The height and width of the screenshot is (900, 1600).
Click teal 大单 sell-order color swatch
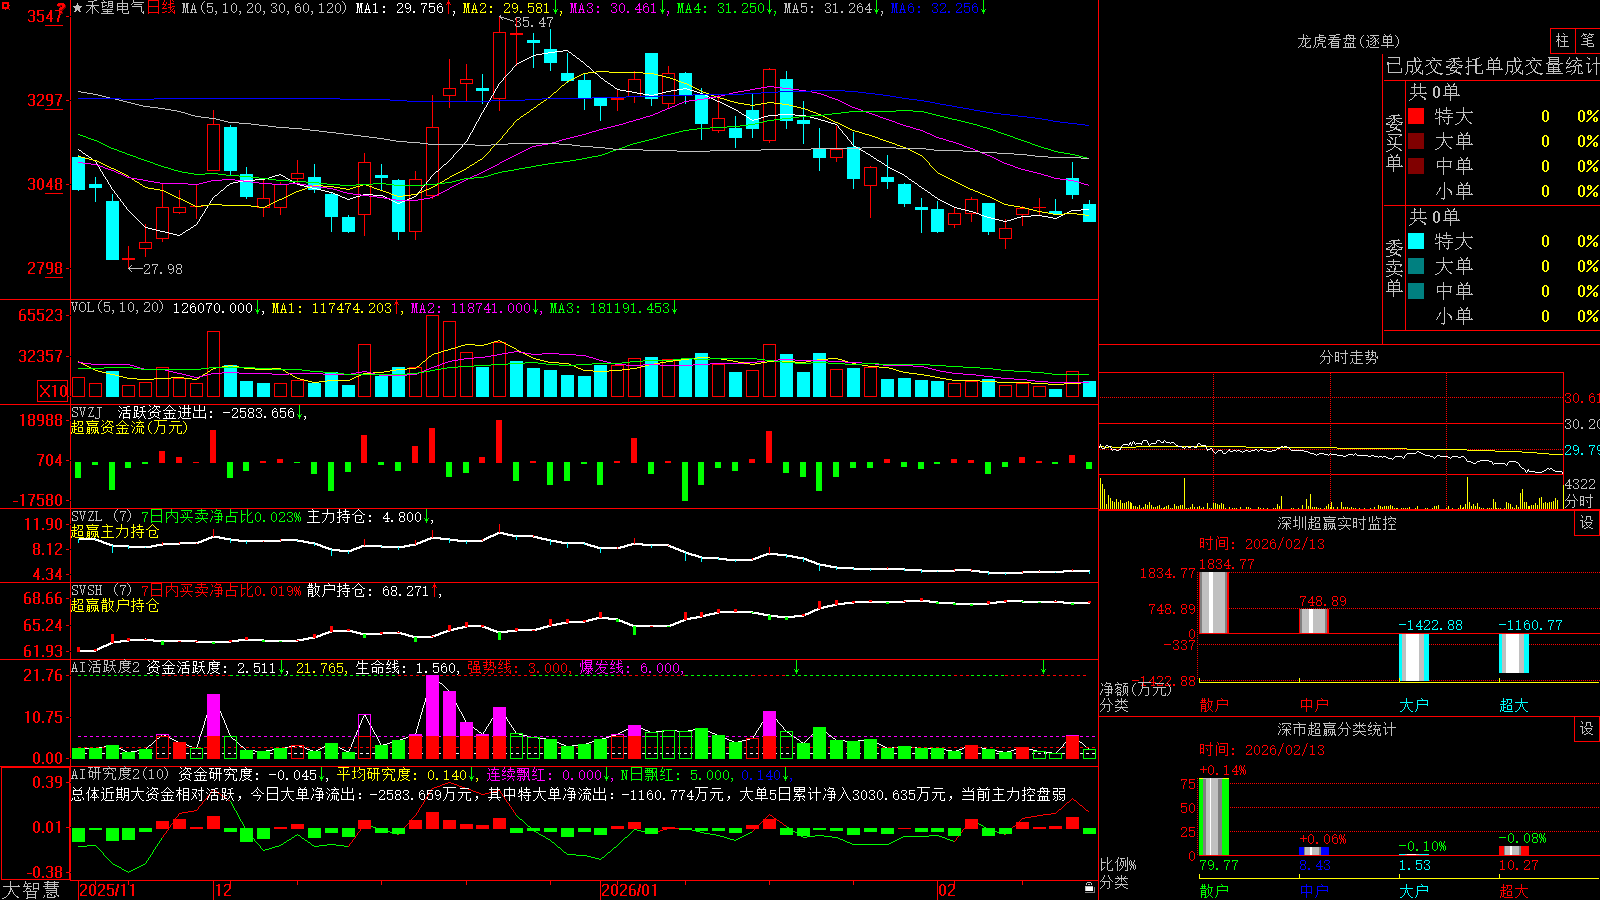(1416, 266)
